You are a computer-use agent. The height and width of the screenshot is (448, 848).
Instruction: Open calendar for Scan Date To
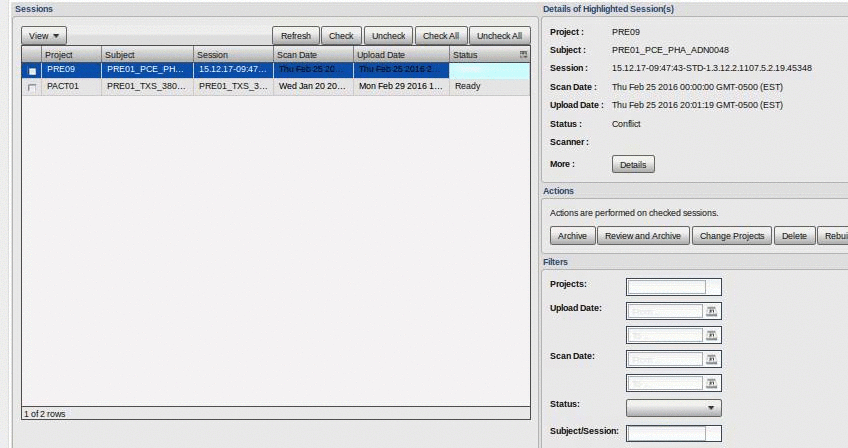712,383
